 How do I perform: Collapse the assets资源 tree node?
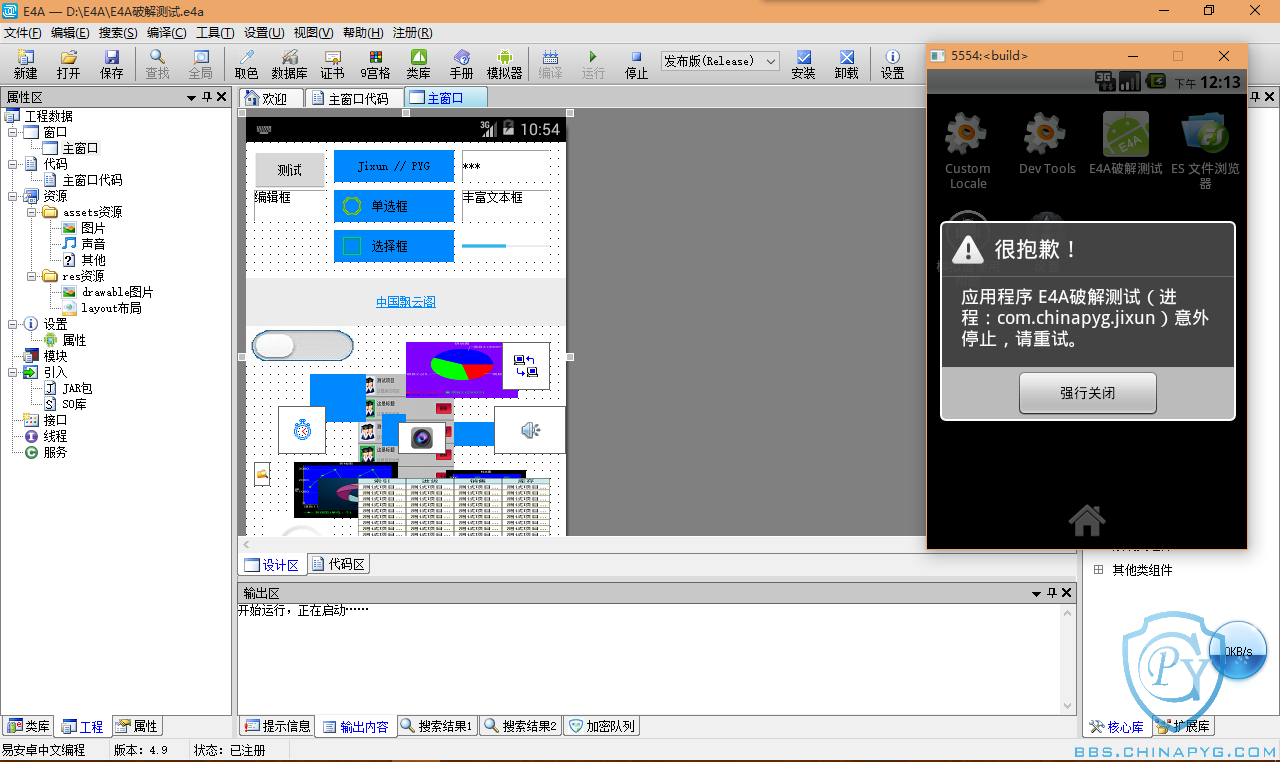coord(32,212)
